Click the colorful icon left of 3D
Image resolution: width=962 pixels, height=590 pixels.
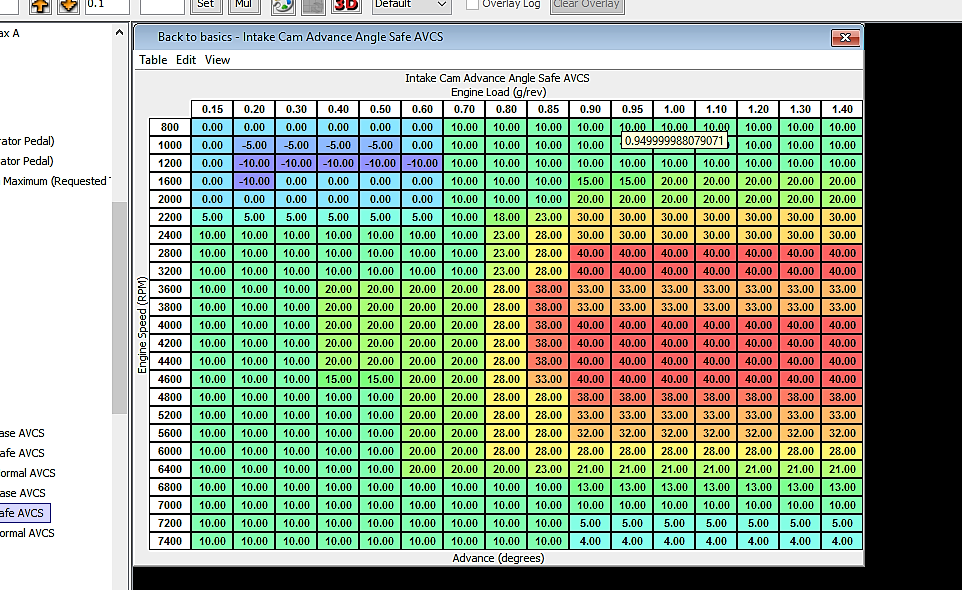coord(283,4)
